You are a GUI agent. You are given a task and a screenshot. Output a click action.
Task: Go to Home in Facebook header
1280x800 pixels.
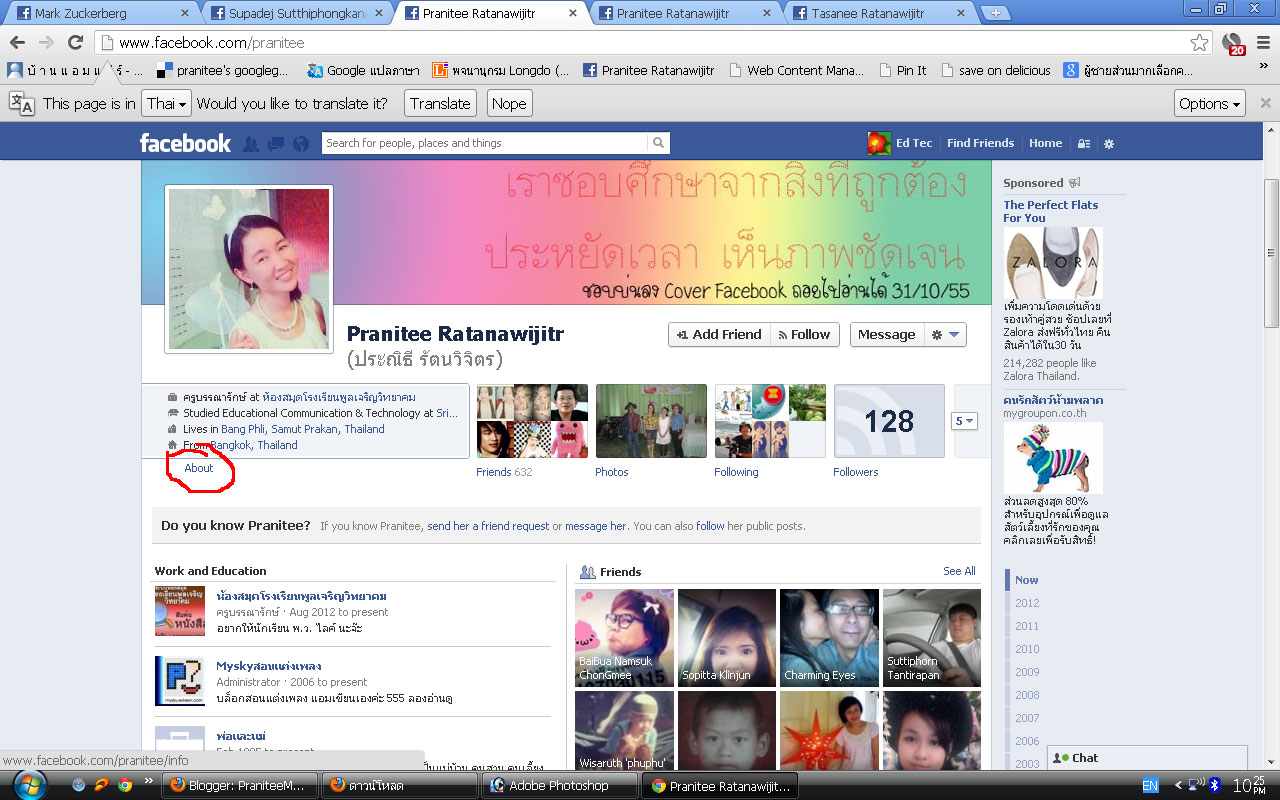1045,143
